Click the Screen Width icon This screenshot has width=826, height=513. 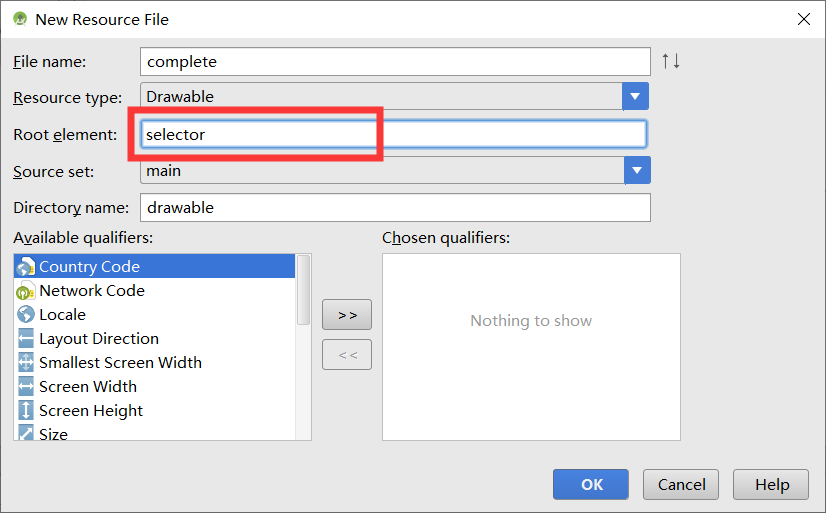[26, 387]
